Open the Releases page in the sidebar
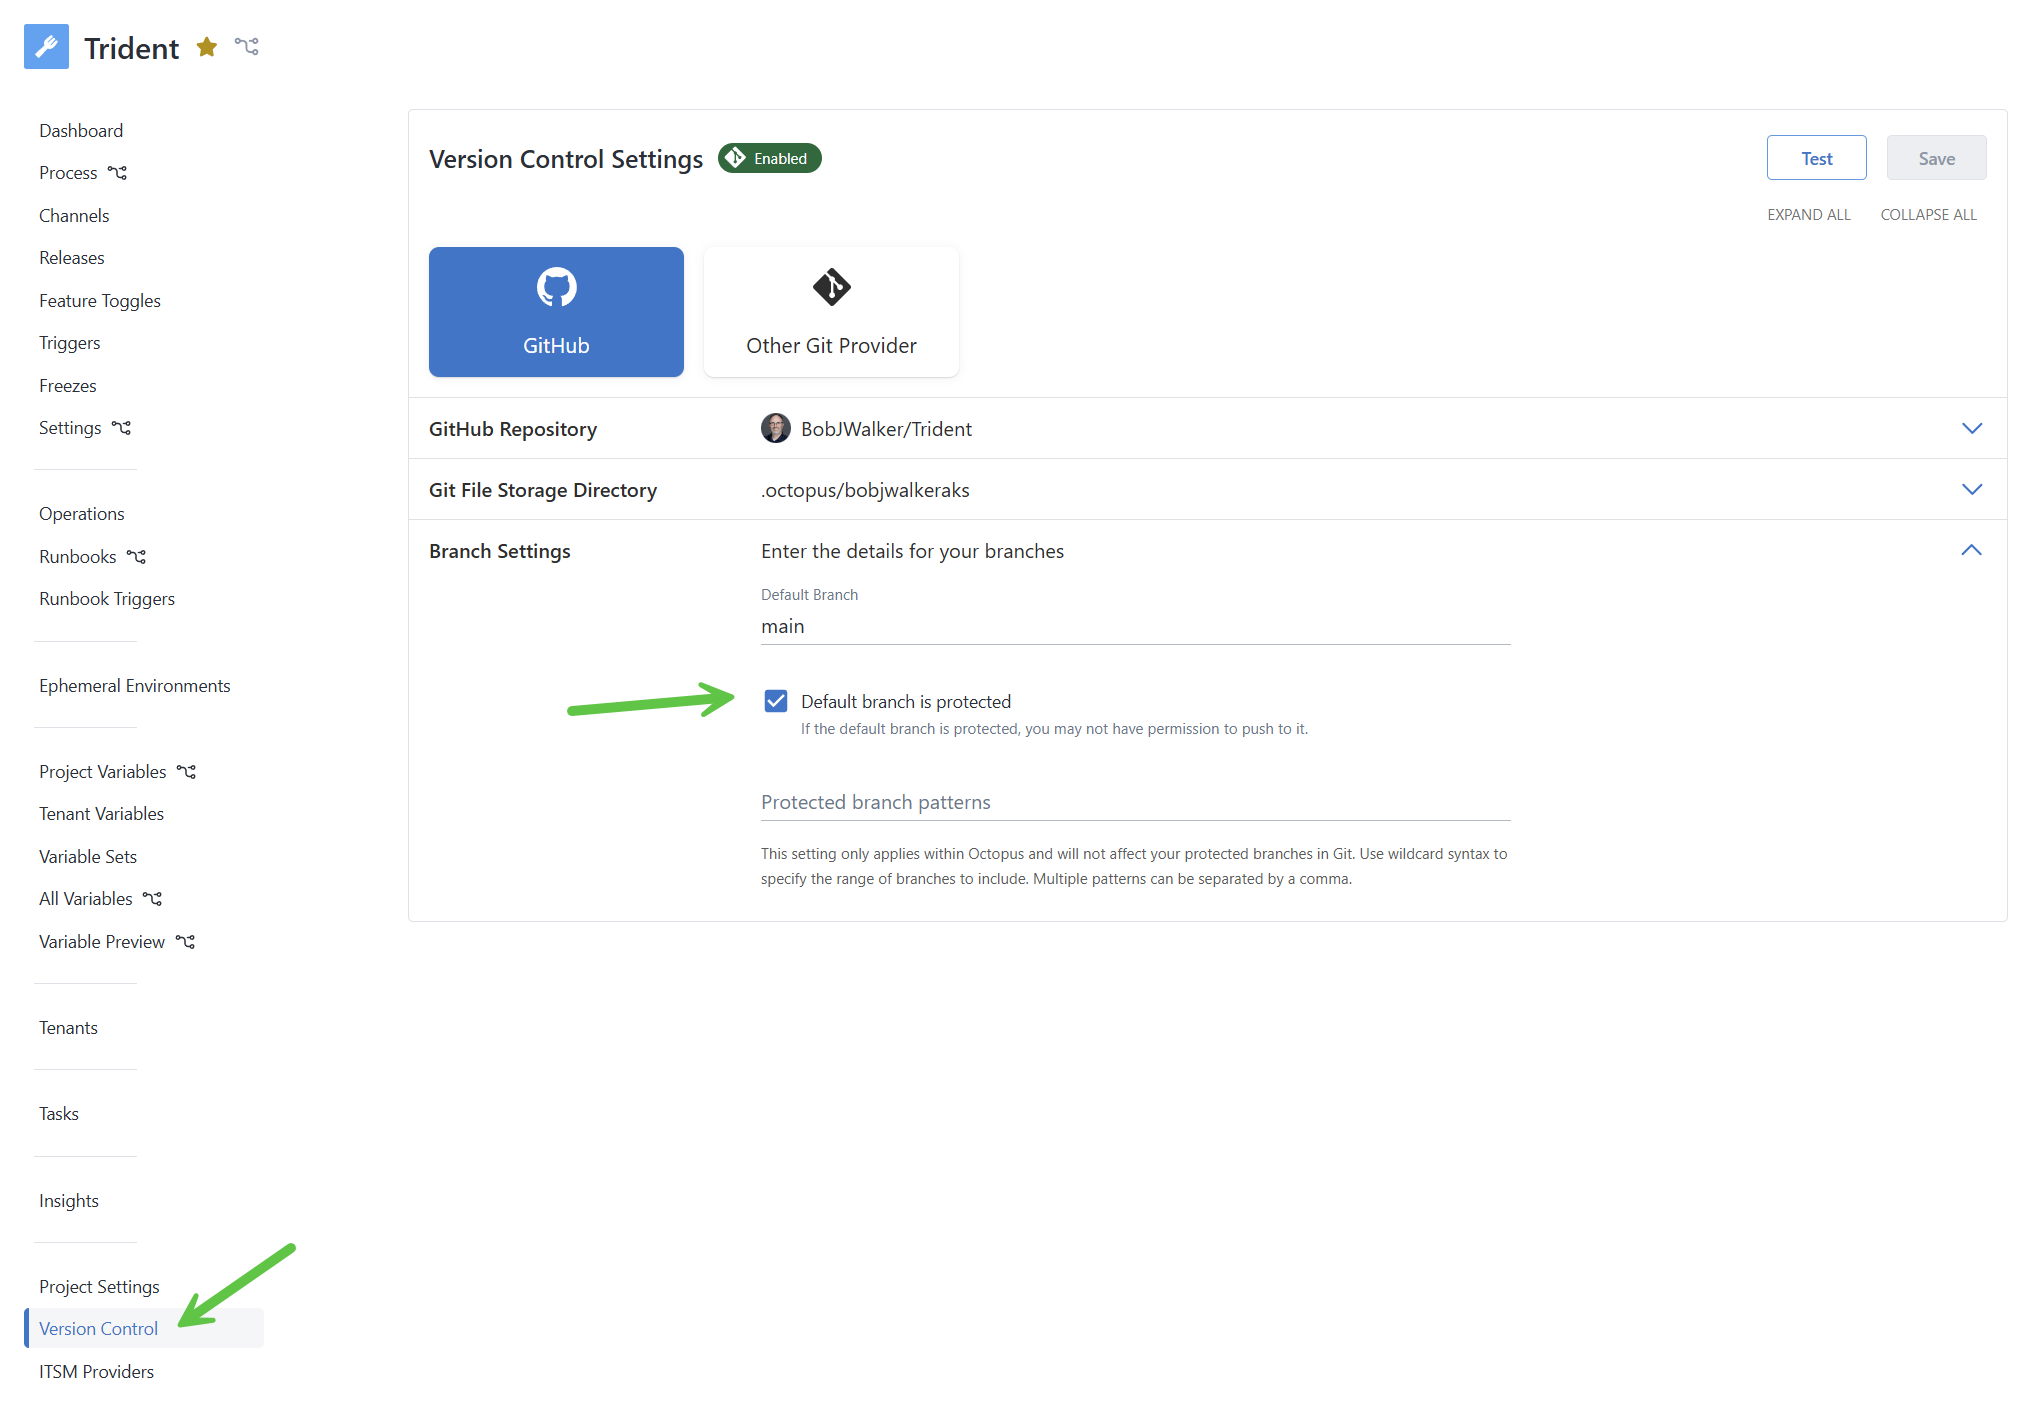Screen dimensions: 2038x1428 coord(71,257)
